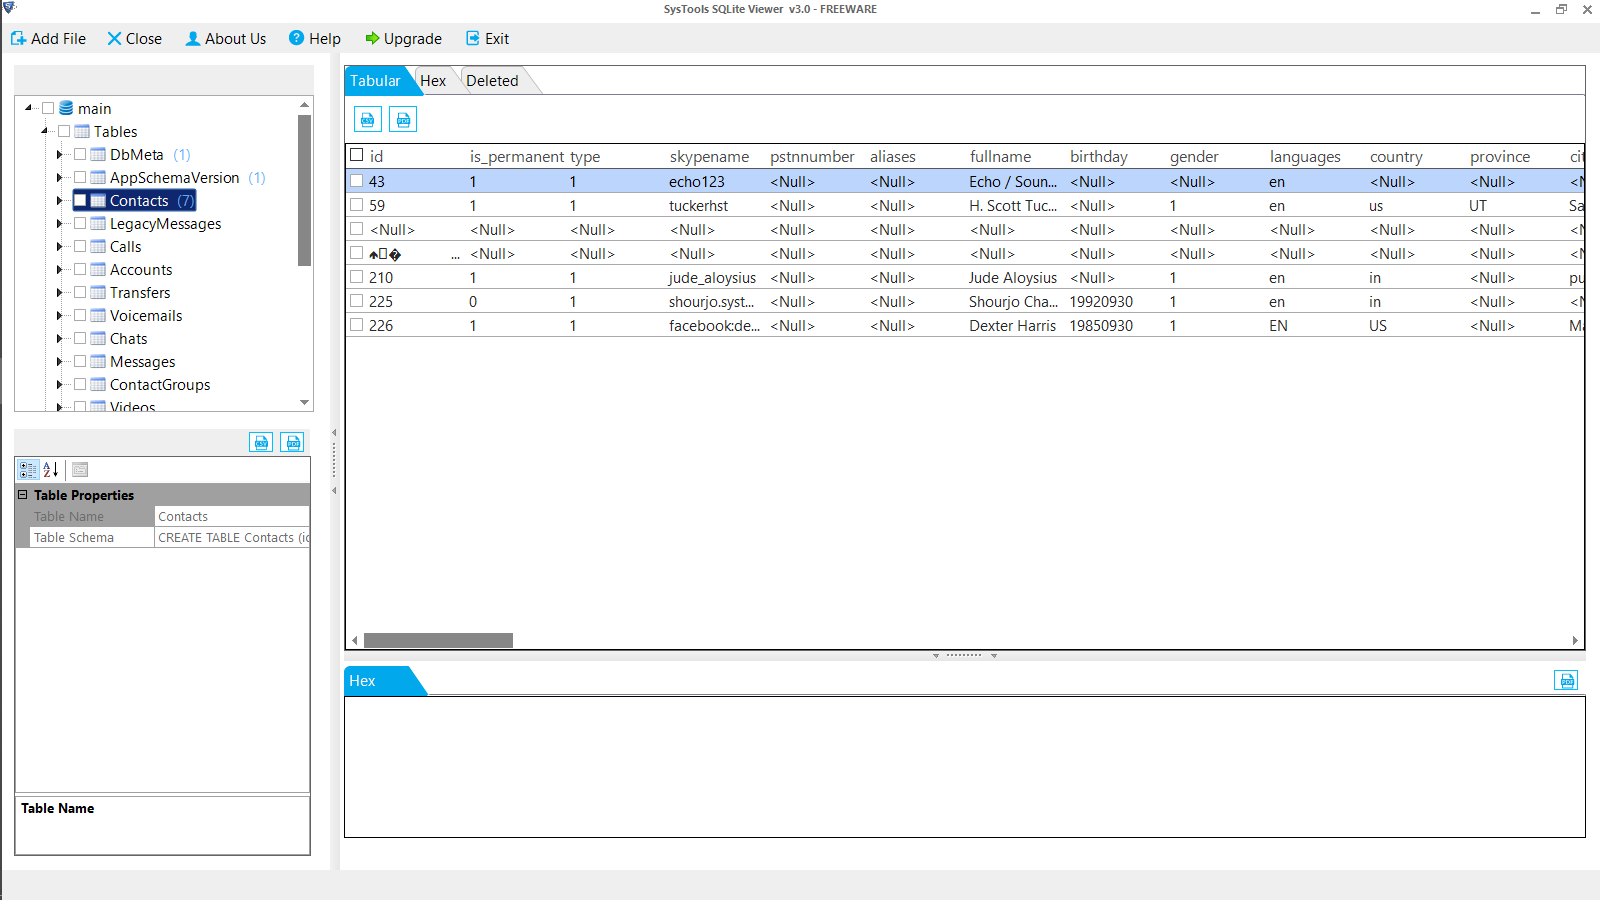Click the tree panel vertical scrollbar thumb

pyautogui.click(x=304, y=190)
